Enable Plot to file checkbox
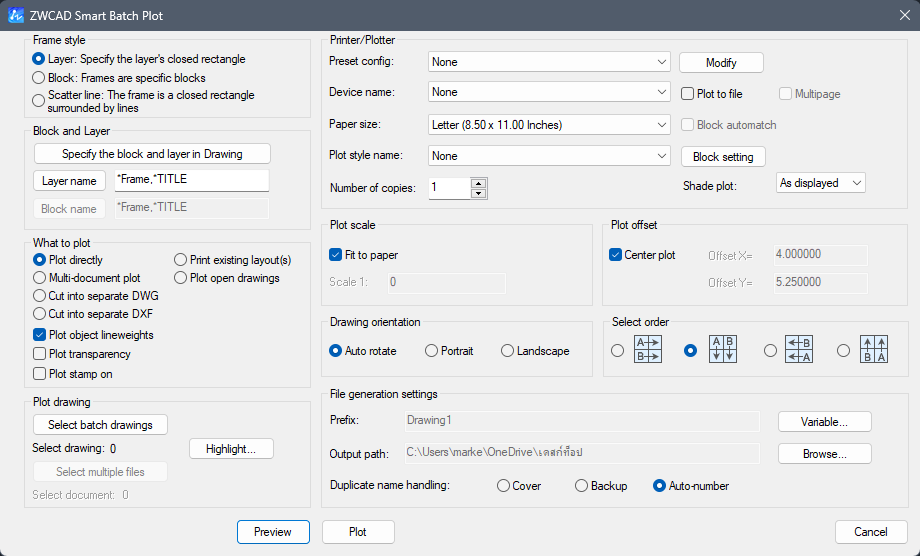 pos(688,94)
